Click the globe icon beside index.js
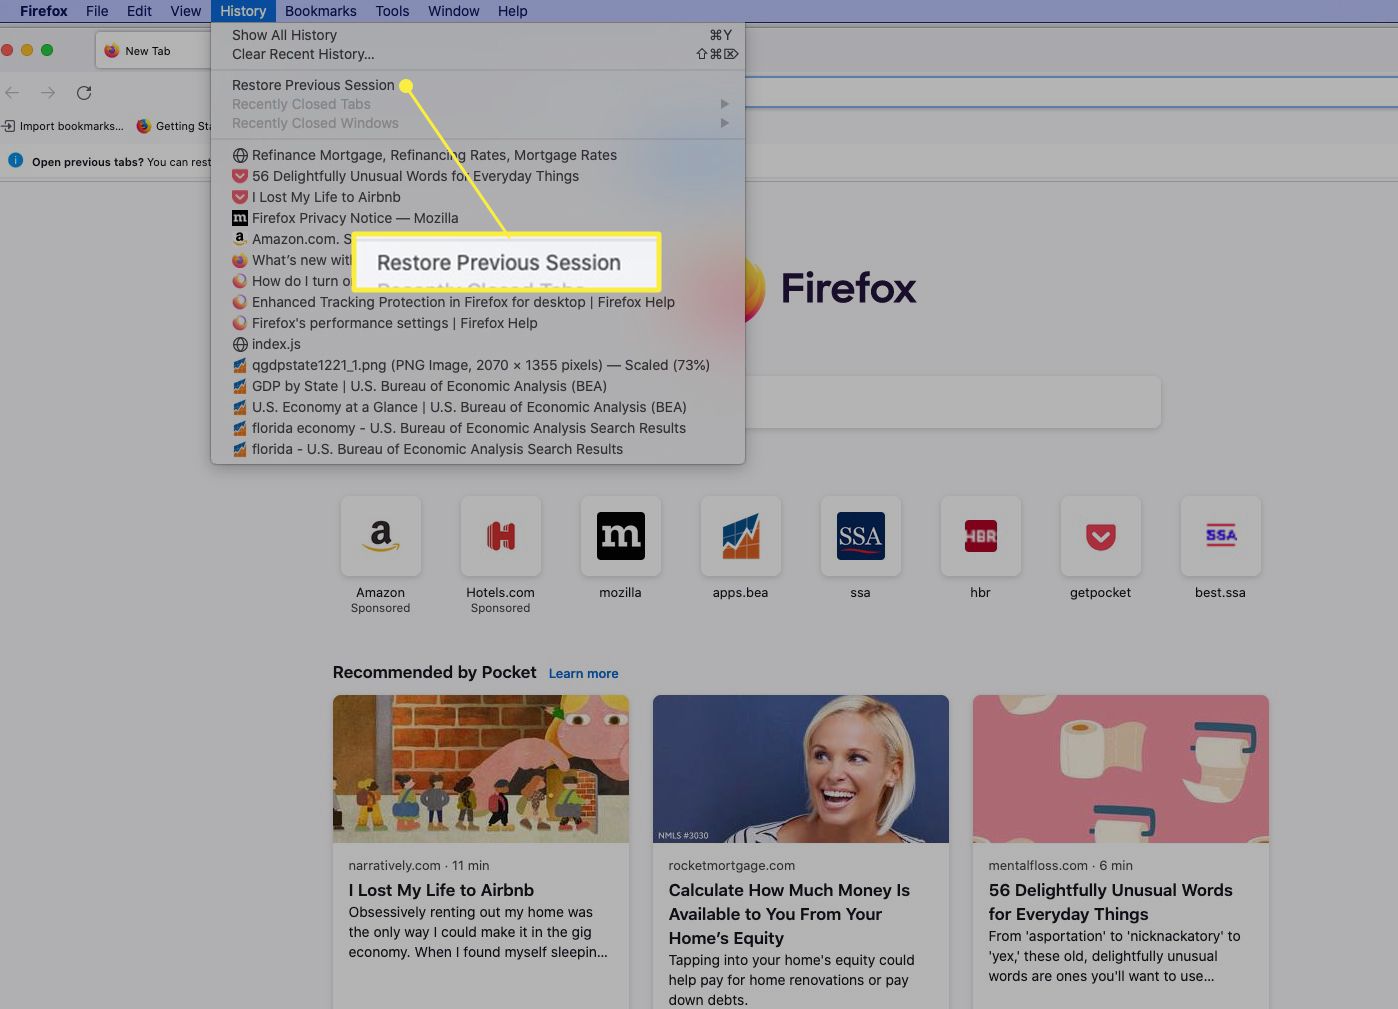 [x=240, y=344]
